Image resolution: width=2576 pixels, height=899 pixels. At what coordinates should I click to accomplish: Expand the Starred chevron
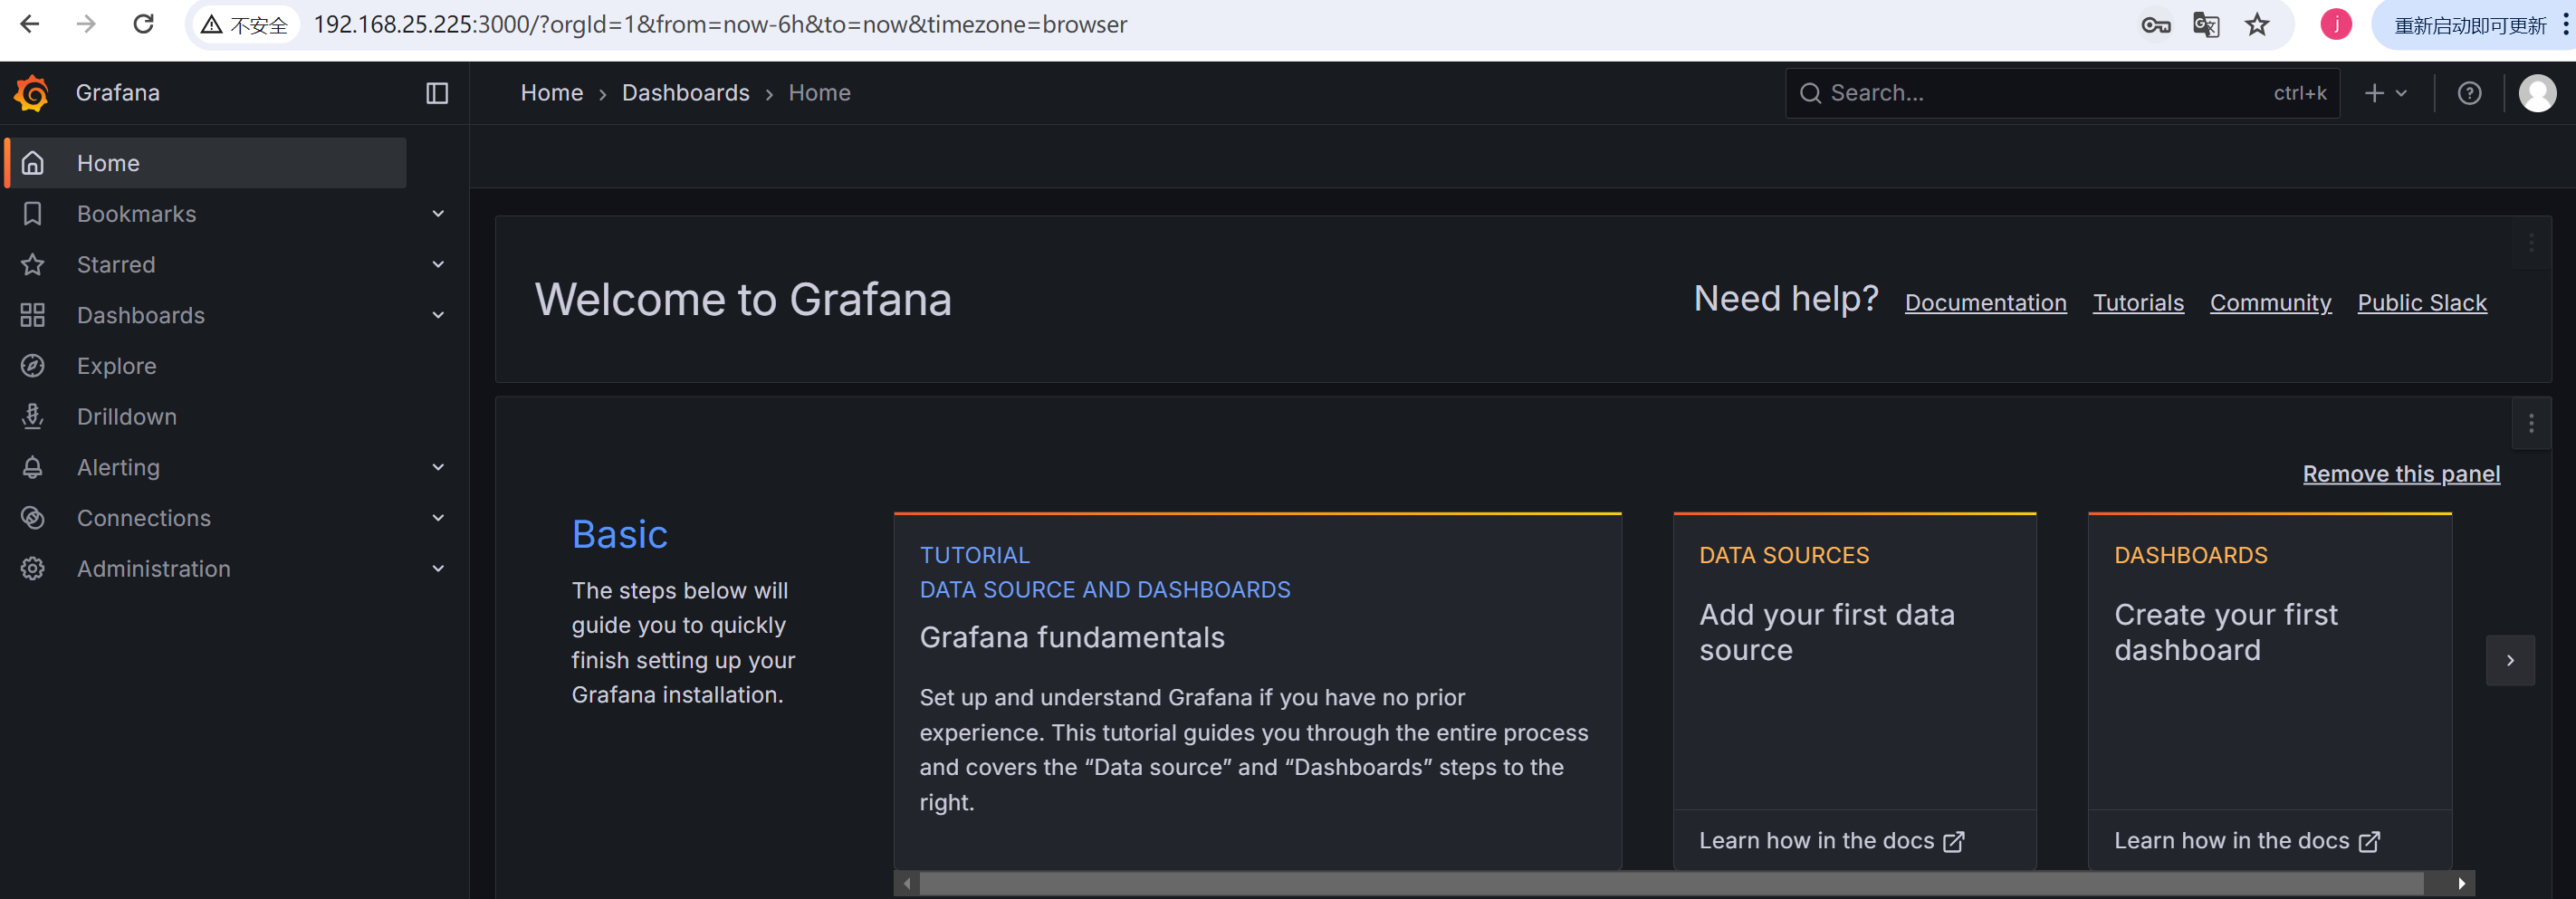(x=438, y=265)
